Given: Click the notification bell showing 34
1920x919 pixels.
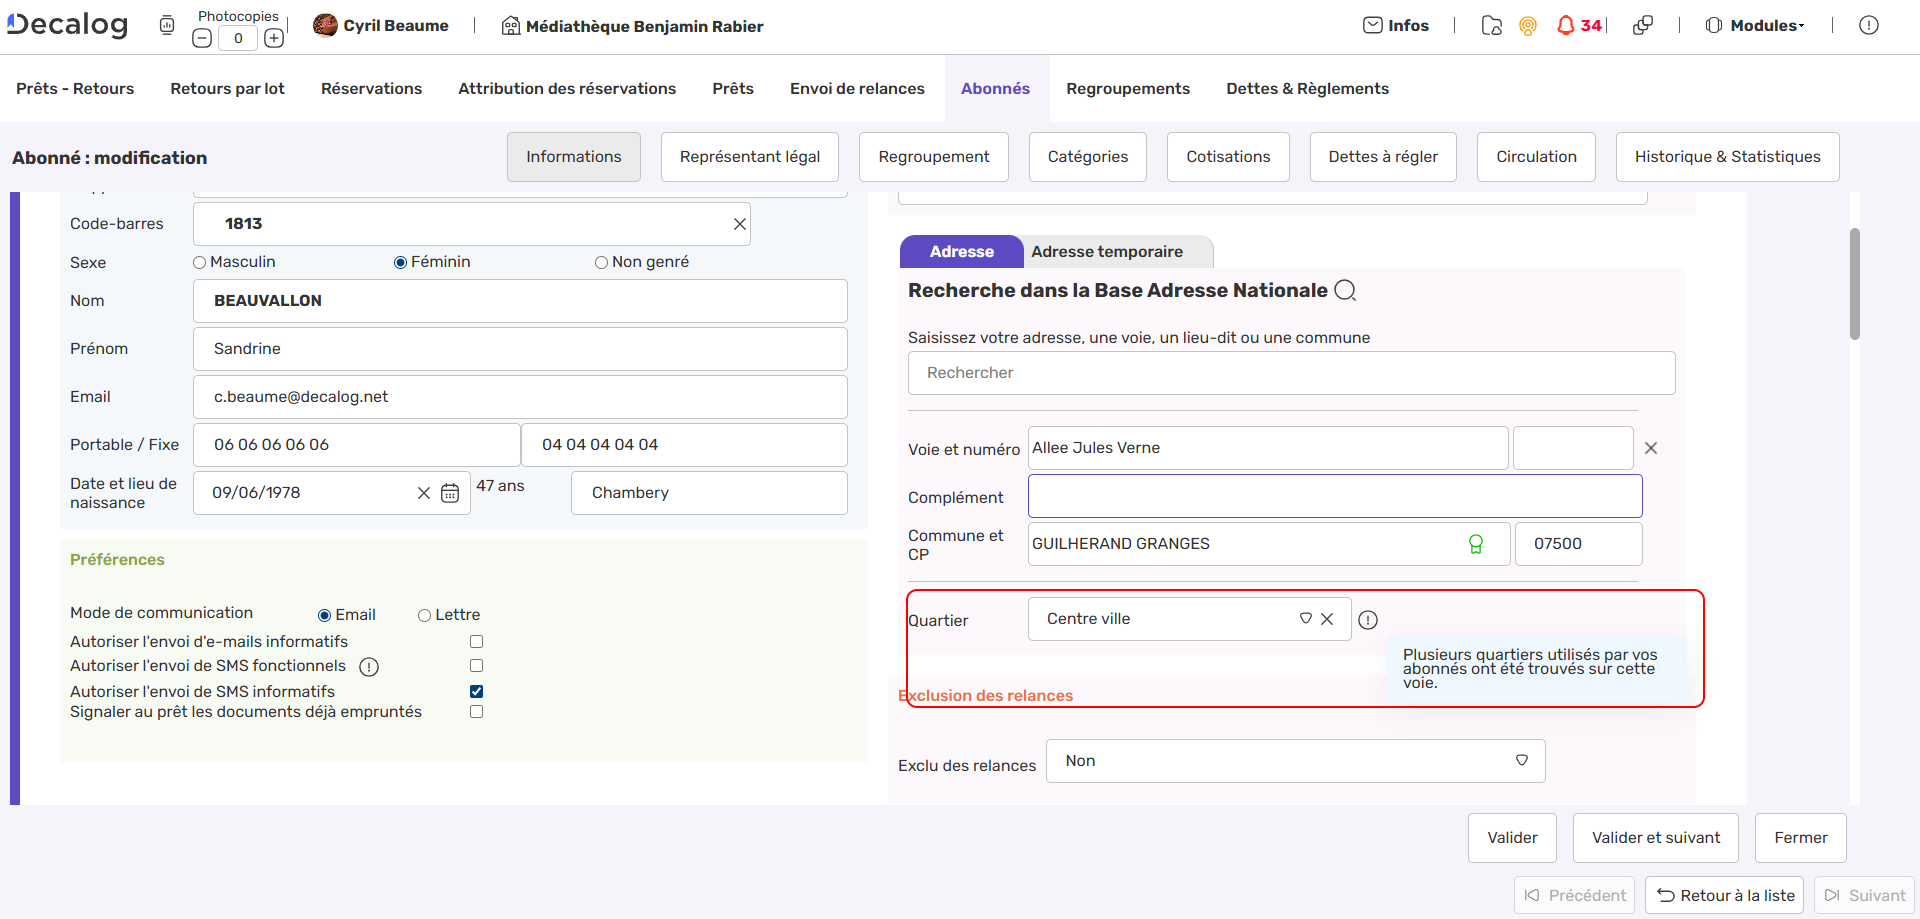Looking at the screenshot, I should (1566, 26).
